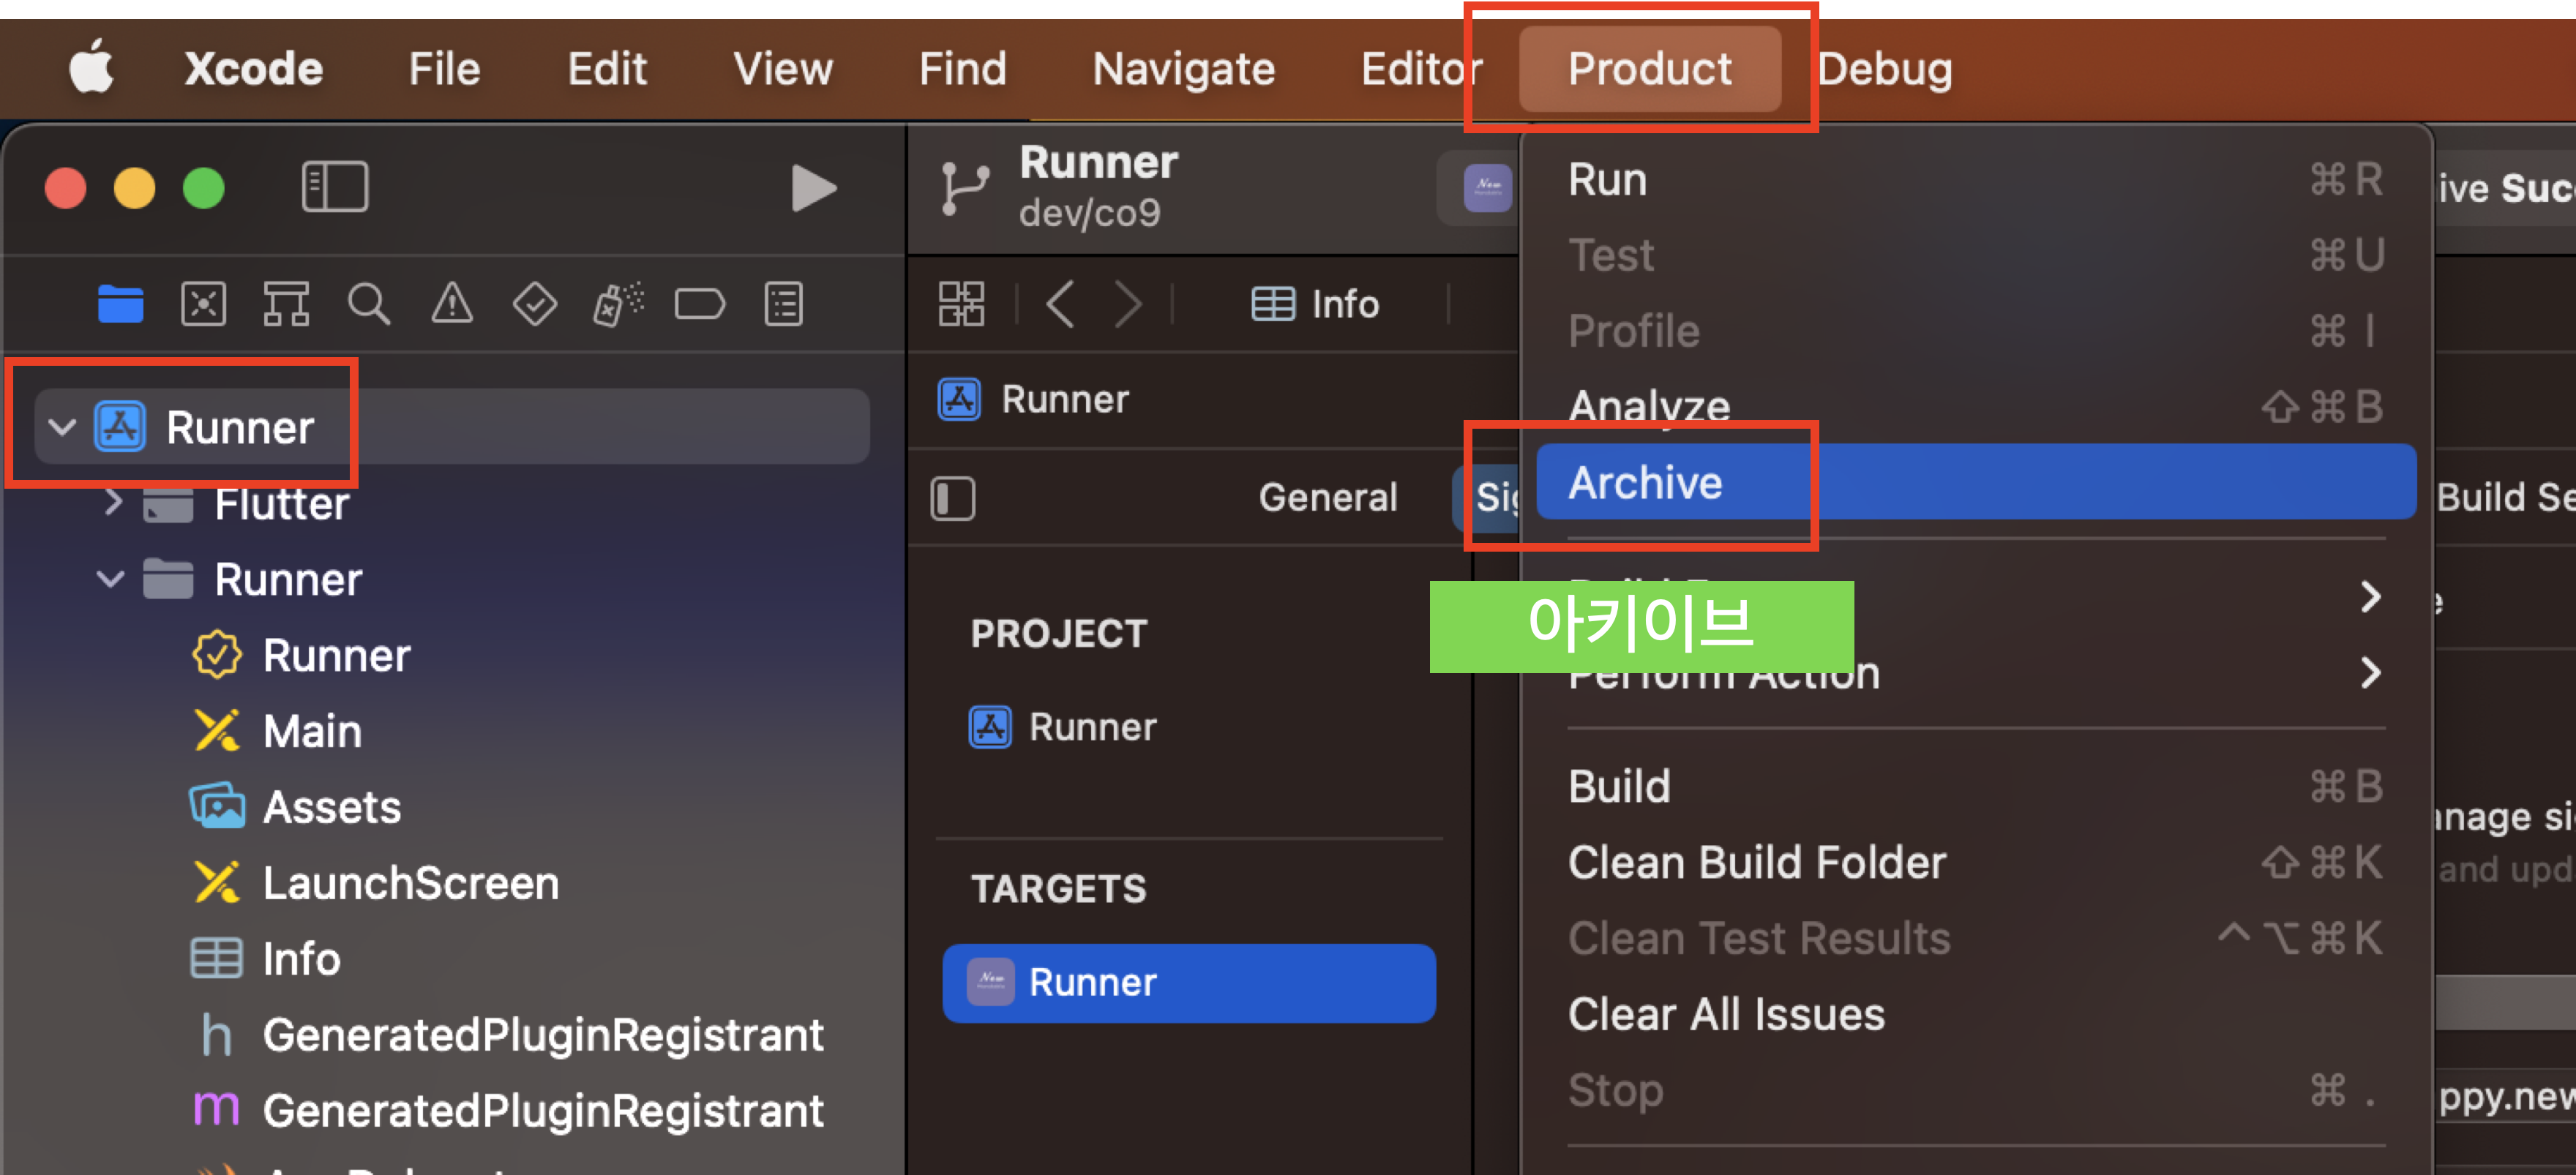Image resolution: width=2576 pixels, height=1175 pixels.
Task: Open the Project navigator folder icon
Action: [120, 304]
